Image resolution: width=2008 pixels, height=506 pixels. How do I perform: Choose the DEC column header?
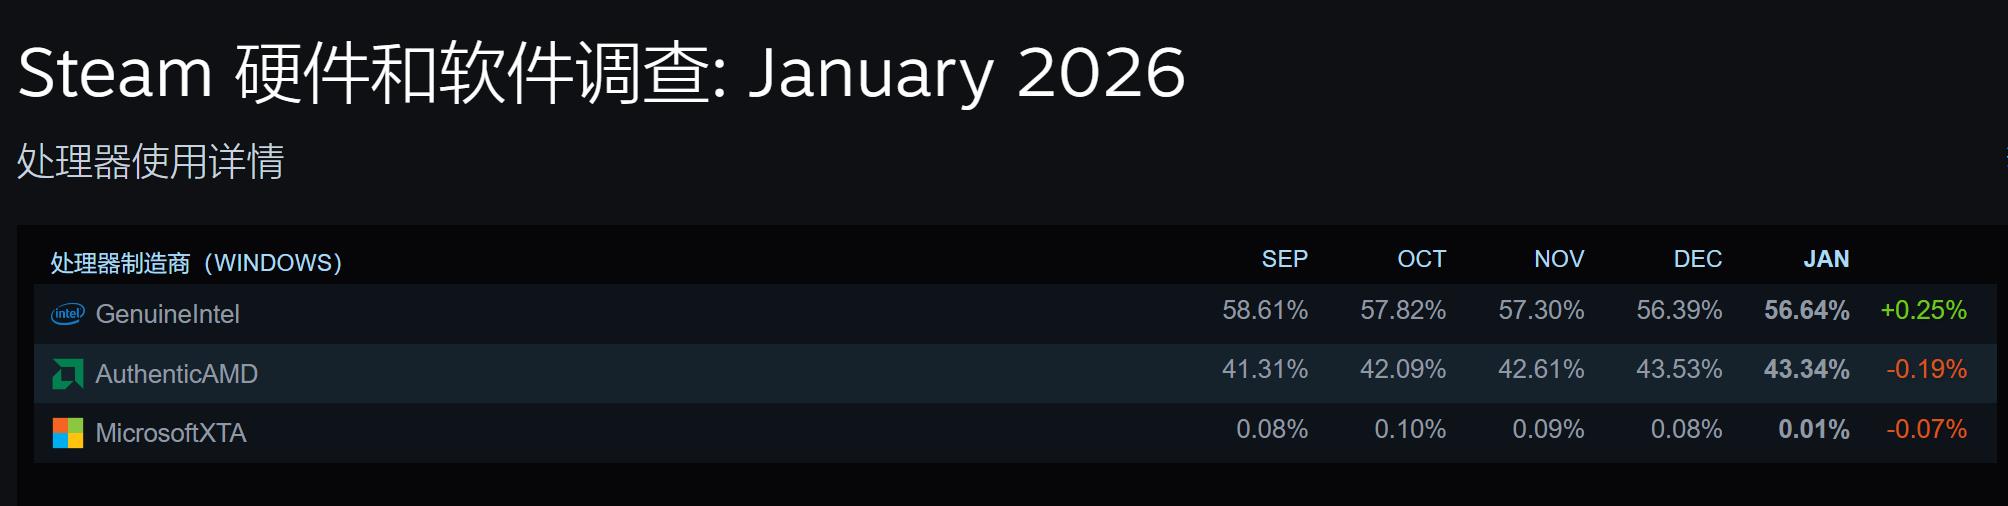click(x=1697, y=259)
